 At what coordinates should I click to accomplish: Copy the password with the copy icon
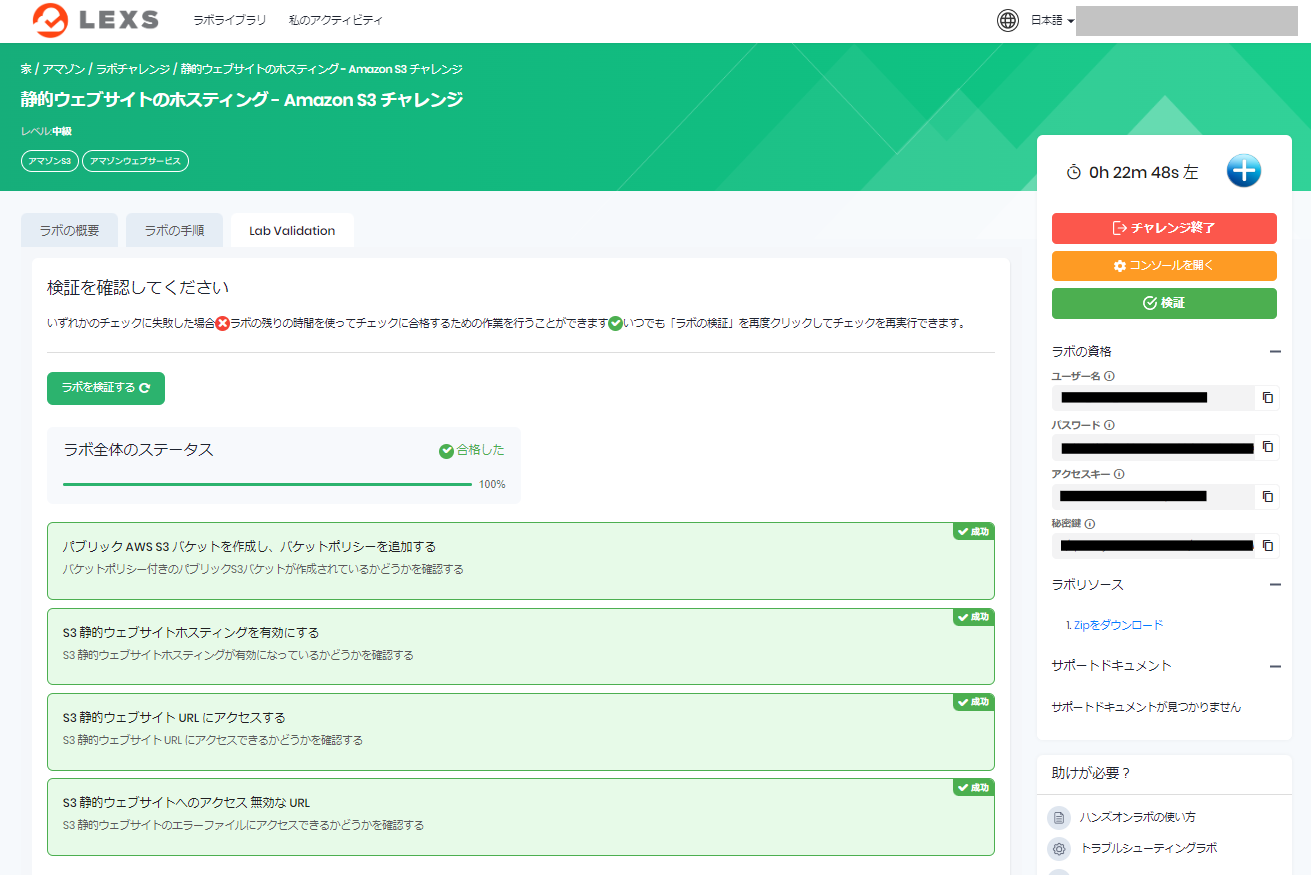pos(1267,447)
